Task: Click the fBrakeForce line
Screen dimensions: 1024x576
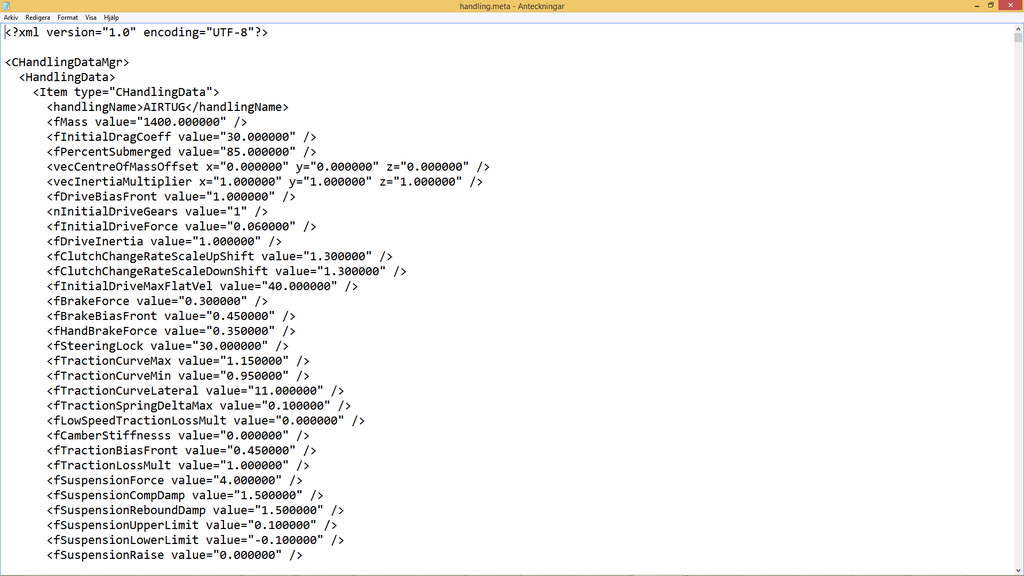Action: point(157,301)
